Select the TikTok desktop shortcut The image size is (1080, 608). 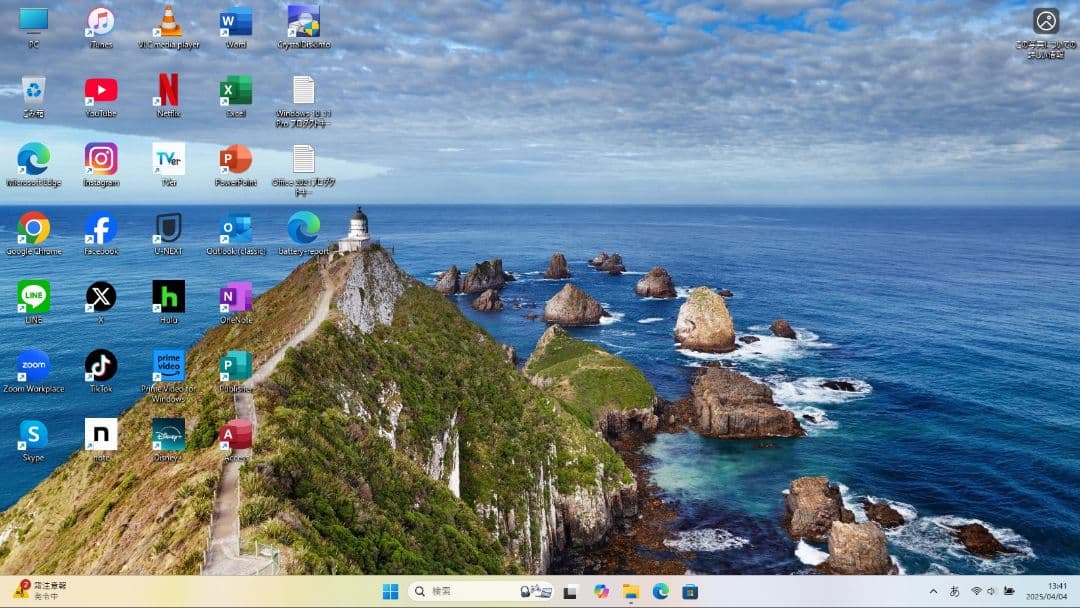[x=100, y=366]
